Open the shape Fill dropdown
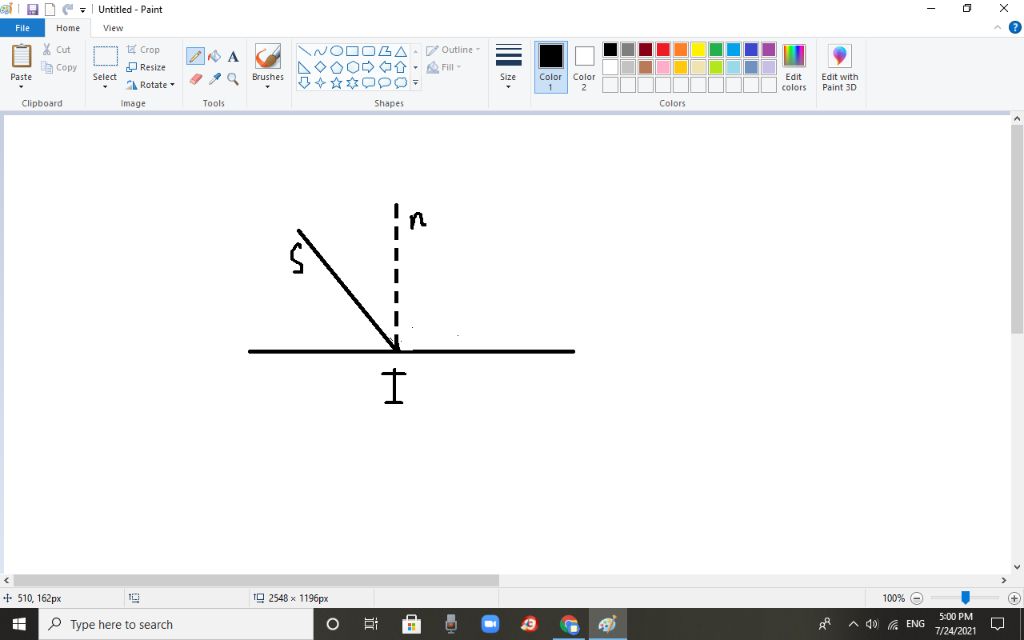Viewport: 1024px width, 640px height. [x=444, y=67]
